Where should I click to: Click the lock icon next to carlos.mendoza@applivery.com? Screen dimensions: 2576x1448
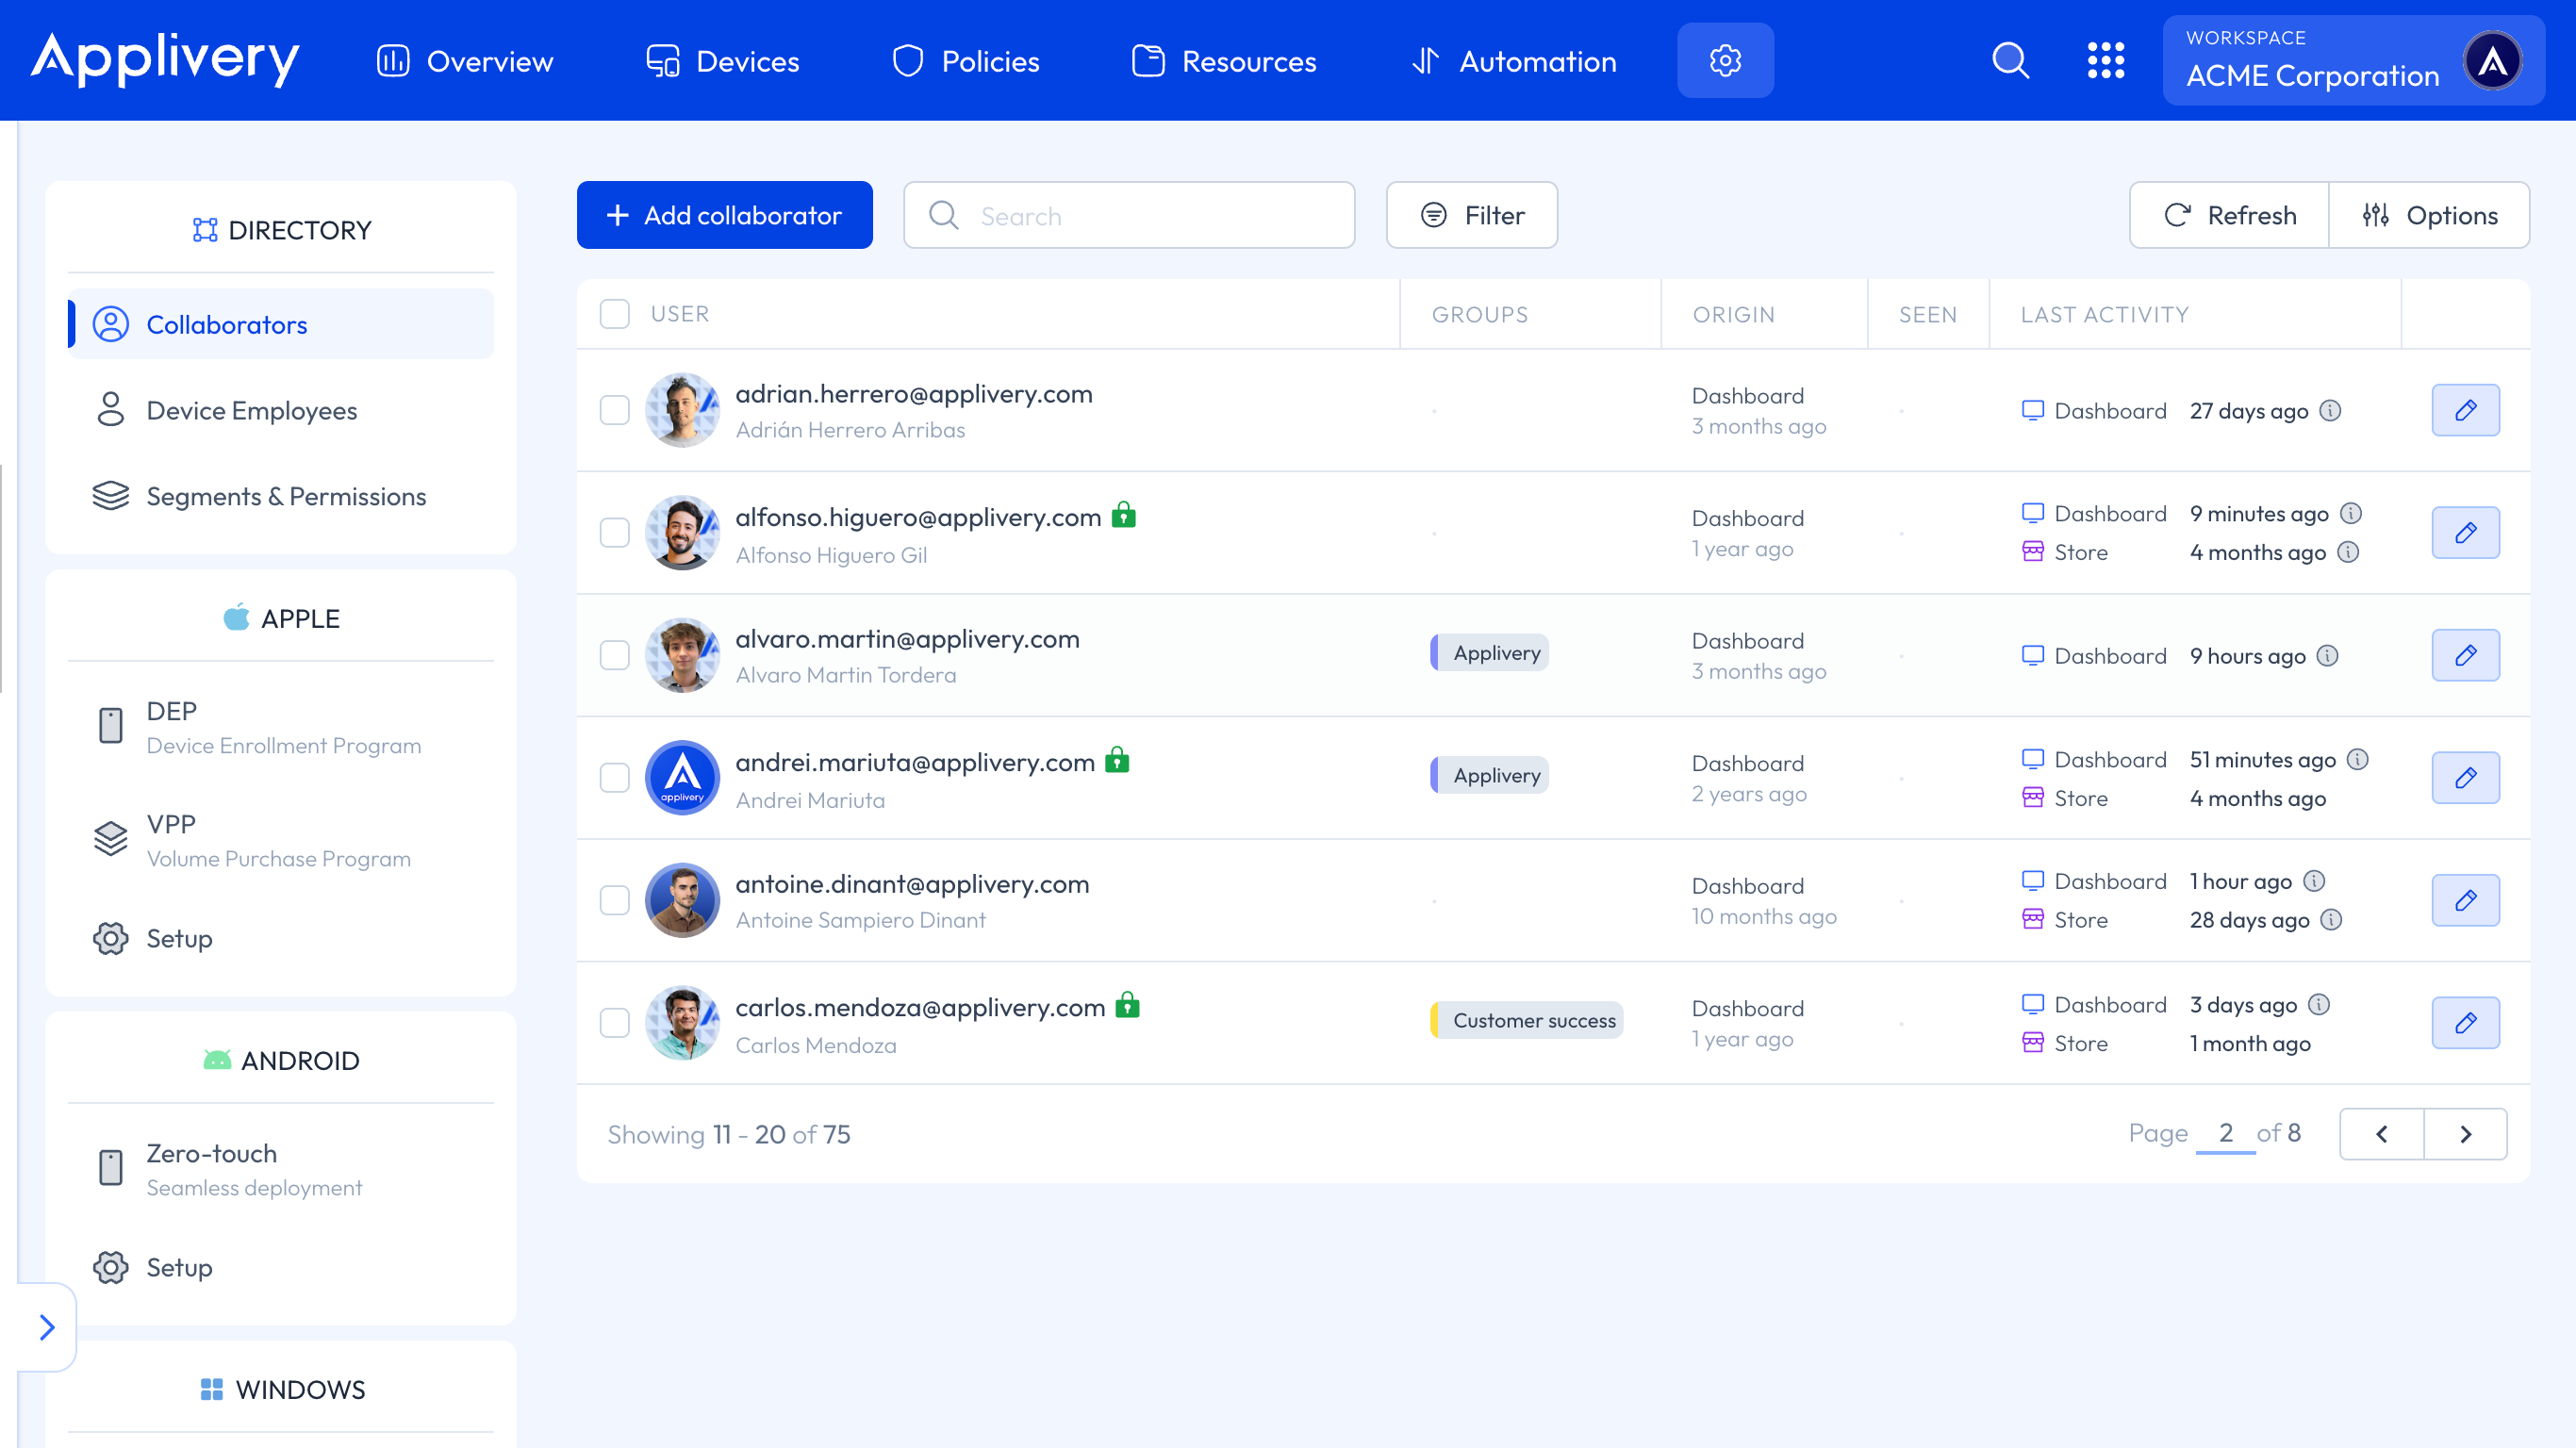1129,1006
